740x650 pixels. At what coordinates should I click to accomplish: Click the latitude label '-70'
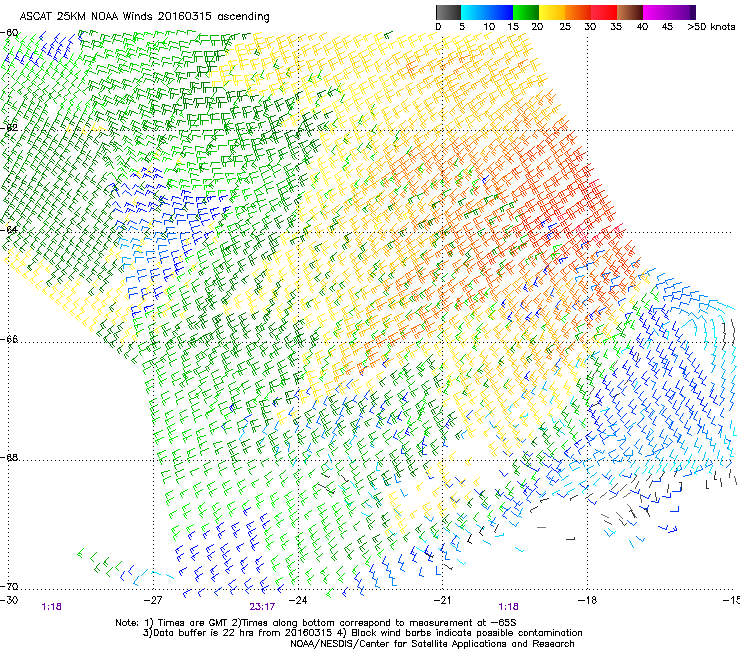pos(9,587)
